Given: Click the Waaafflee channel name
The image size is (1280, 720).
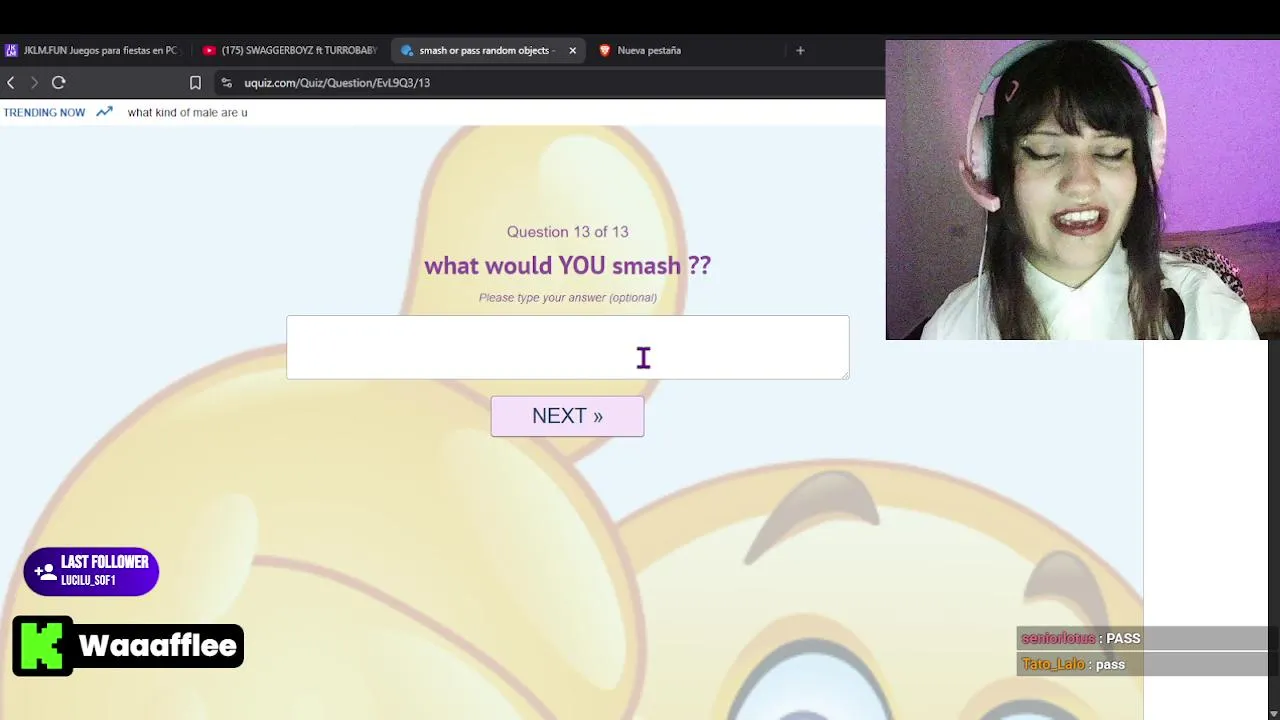Looking at the screenshot, I should click(x=158, y=646).
